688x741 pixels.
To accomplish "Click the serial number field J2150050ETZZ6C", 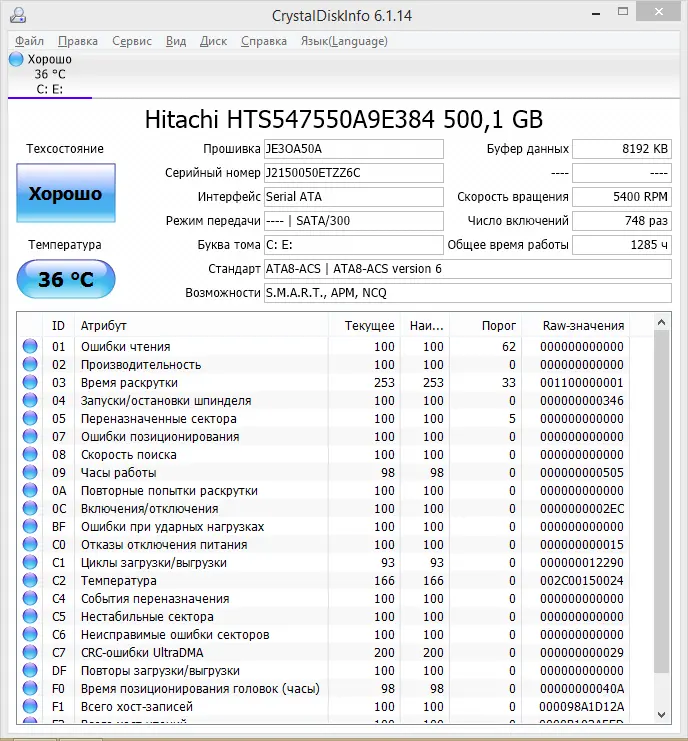I will 353,173.
